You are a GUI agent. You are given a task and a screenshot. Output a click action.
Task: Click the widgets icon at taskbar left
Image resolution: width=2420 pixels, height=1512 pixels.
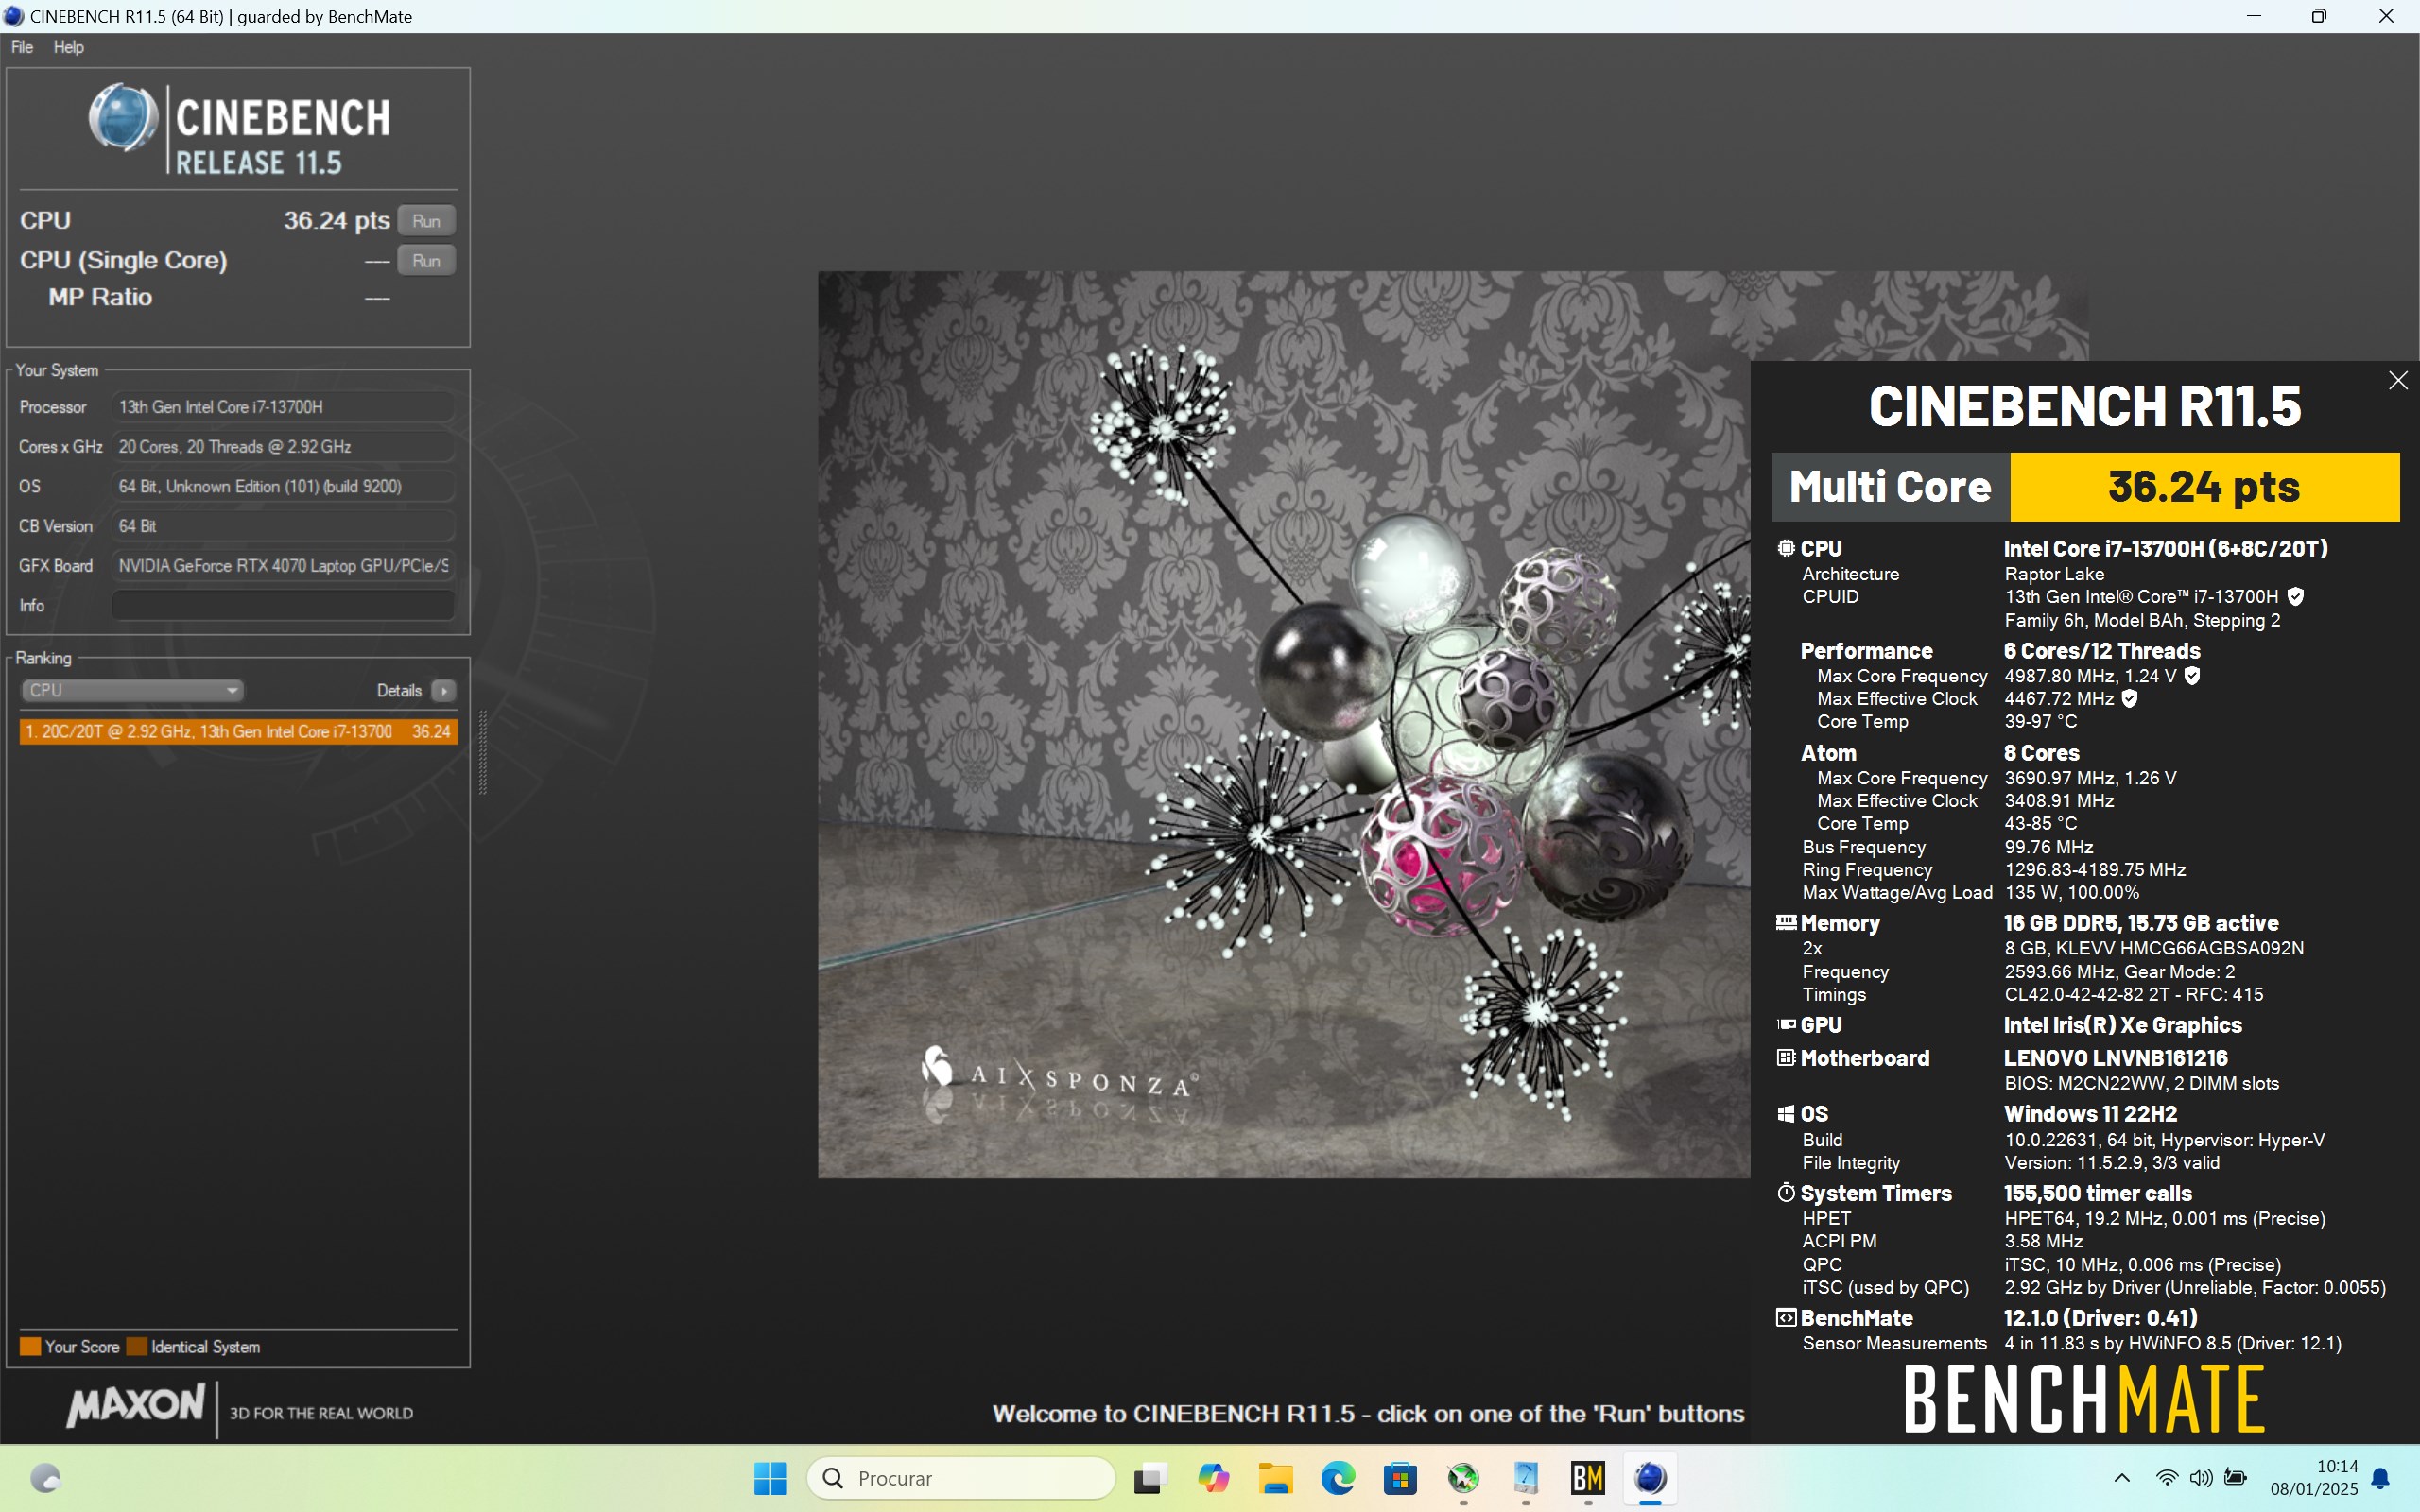coord(46,1478)
